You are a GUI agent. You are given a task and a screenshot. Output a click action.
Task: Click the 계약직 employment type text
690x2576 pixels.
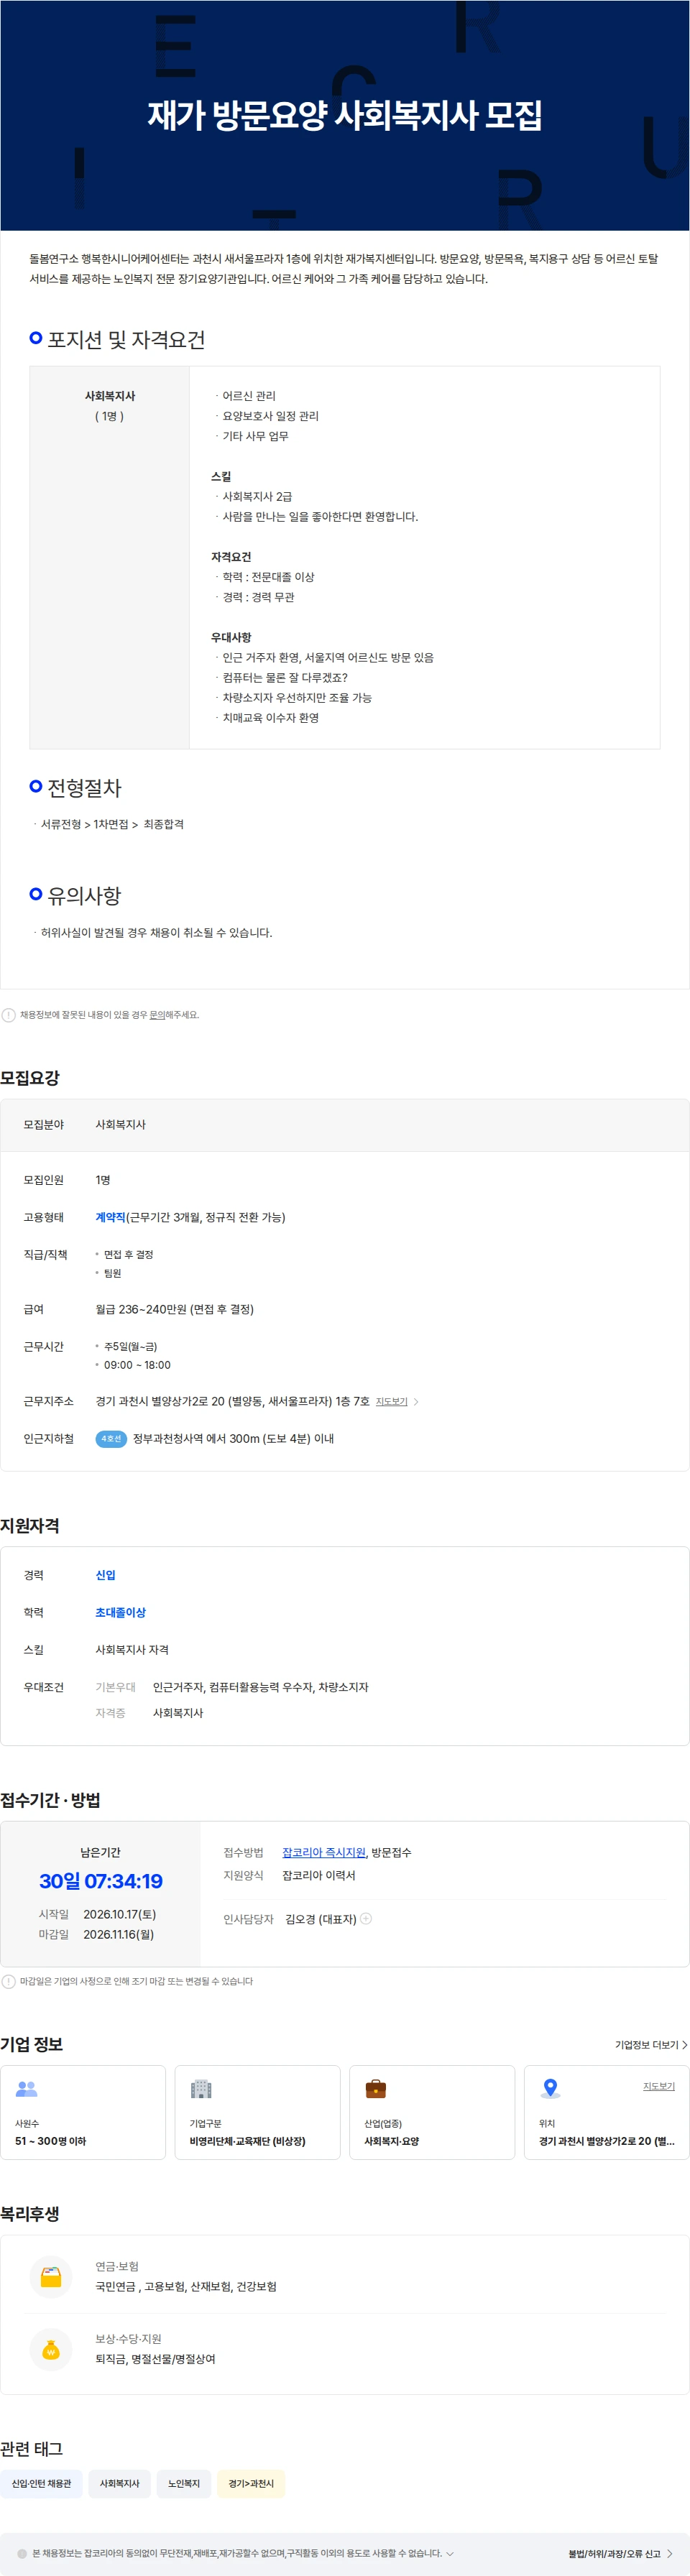pyautogui.click(x=110, y=1218)
